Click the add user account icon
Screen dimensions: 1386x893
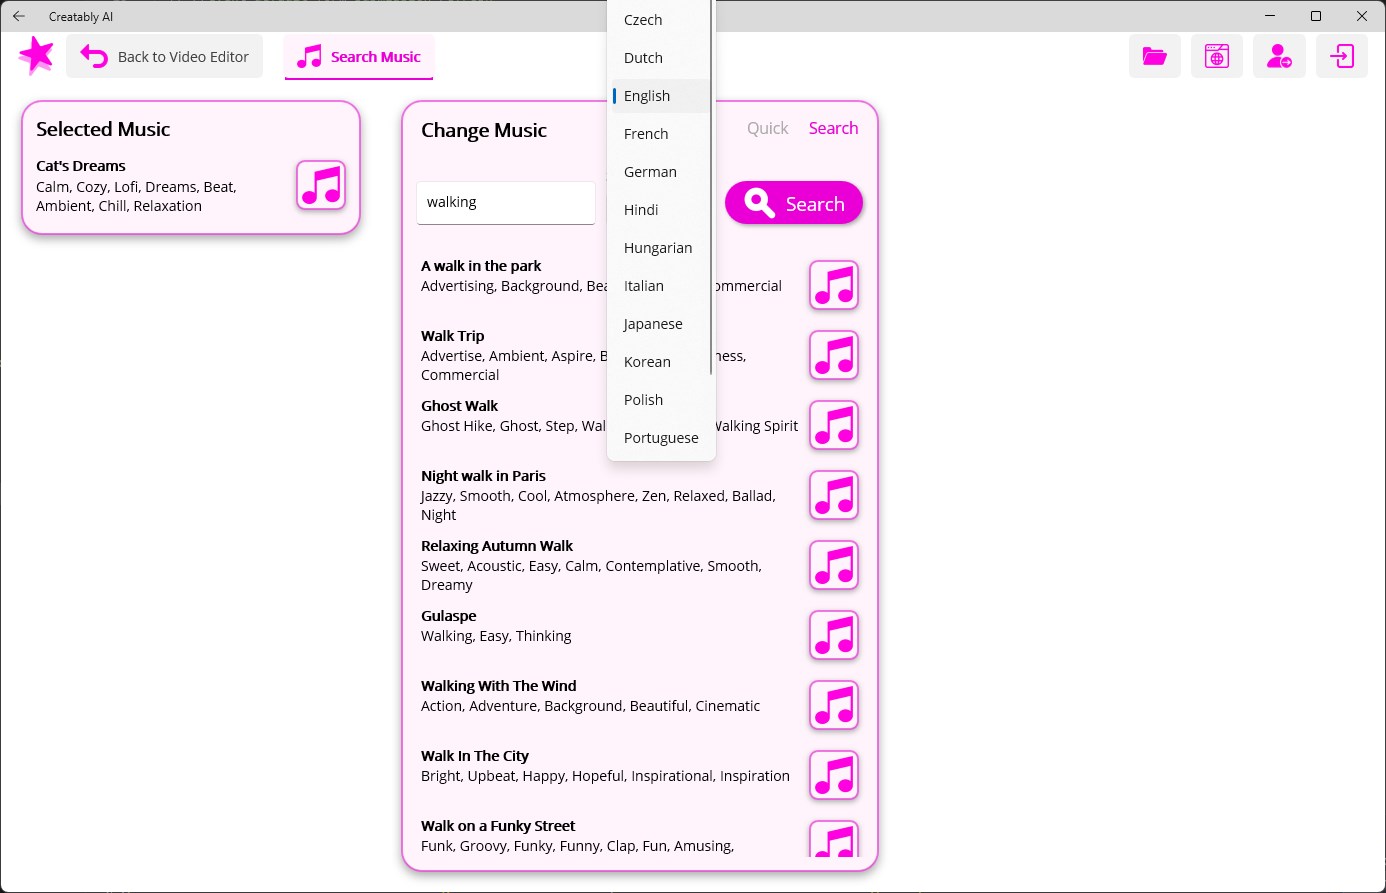tap(1279, 56)
